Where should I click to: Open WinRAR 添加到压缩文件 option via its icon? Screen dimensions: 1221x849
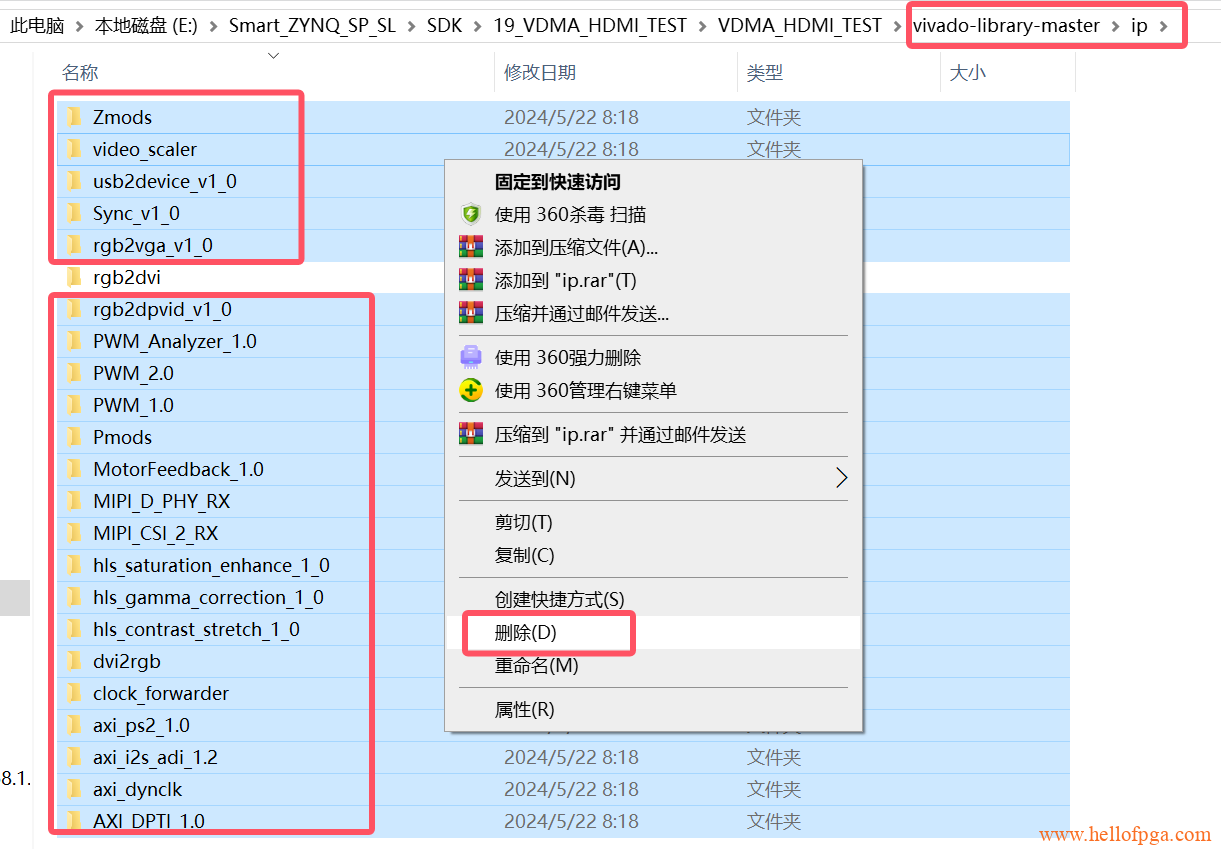470,247
